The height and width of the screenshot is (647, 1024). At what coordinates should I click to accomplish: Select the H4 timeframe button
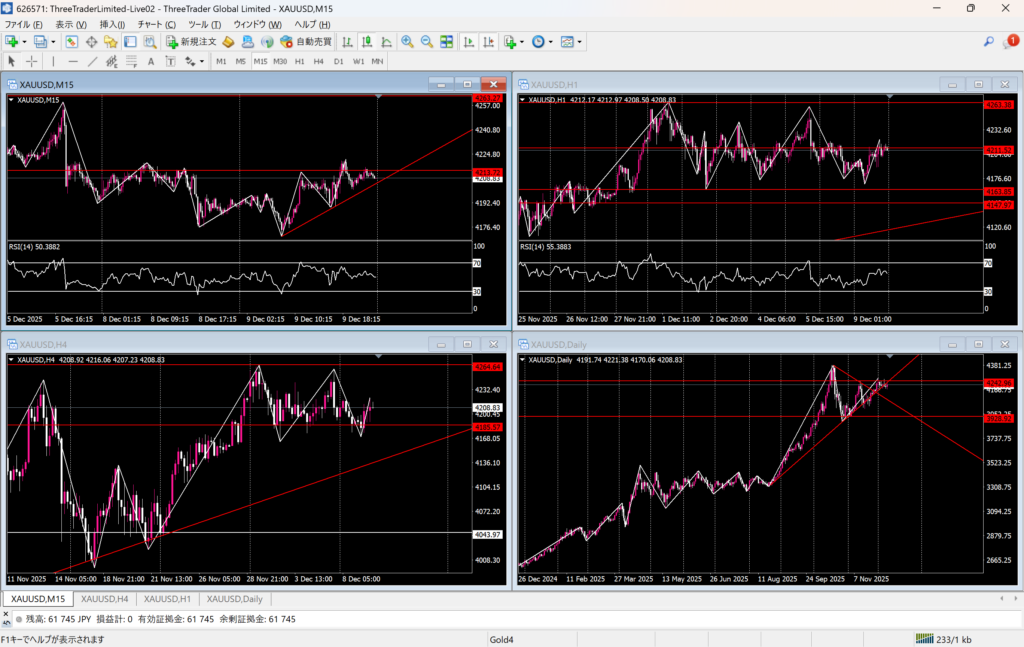[x=319, y=61]
